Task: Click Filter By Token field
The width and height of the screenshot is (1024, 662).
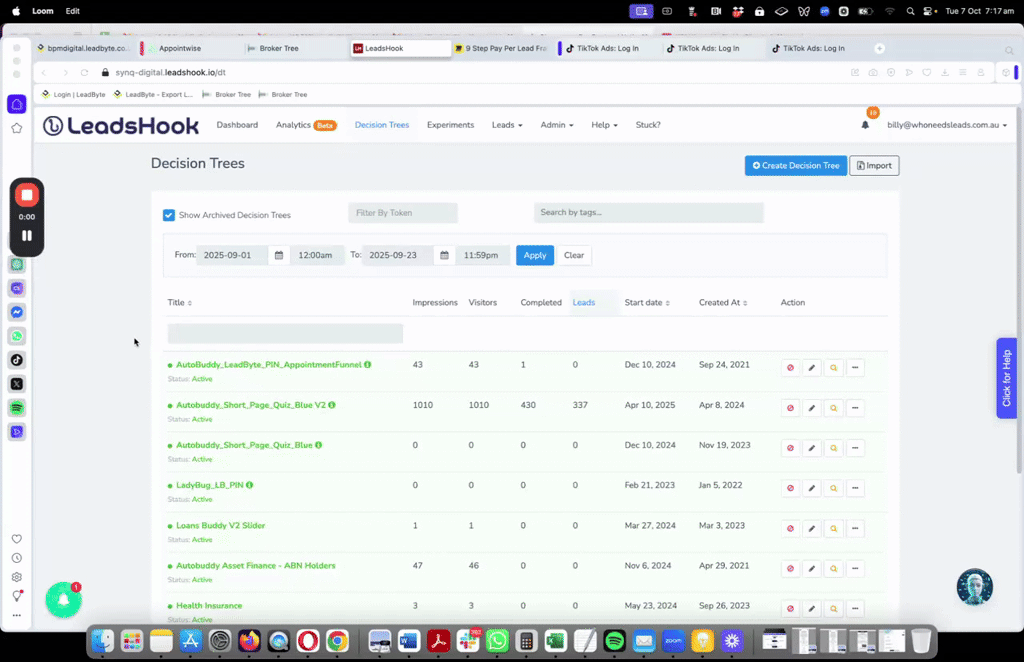Action: click(403, 213)
